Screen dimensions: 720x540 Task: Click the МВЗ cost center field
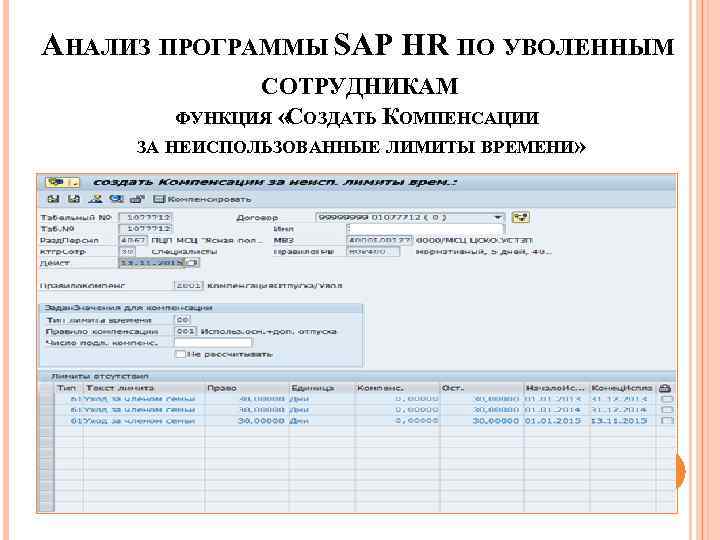(x=379, y=240)
